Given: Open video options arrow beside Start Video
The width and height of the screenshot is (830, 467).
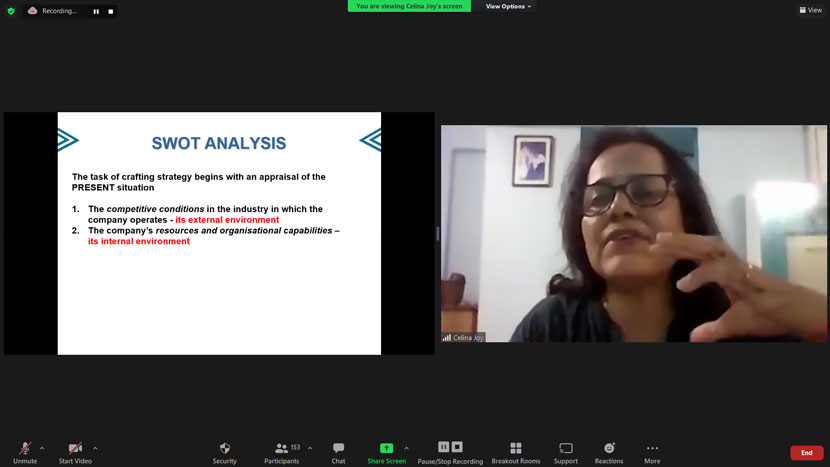Looking at the screenshot, I should (95, 448).
